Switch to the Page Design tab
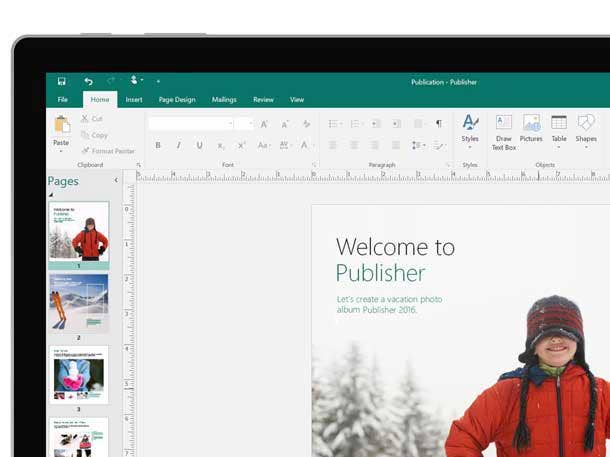The image size is (610, 457). click(x=177, y=100)
